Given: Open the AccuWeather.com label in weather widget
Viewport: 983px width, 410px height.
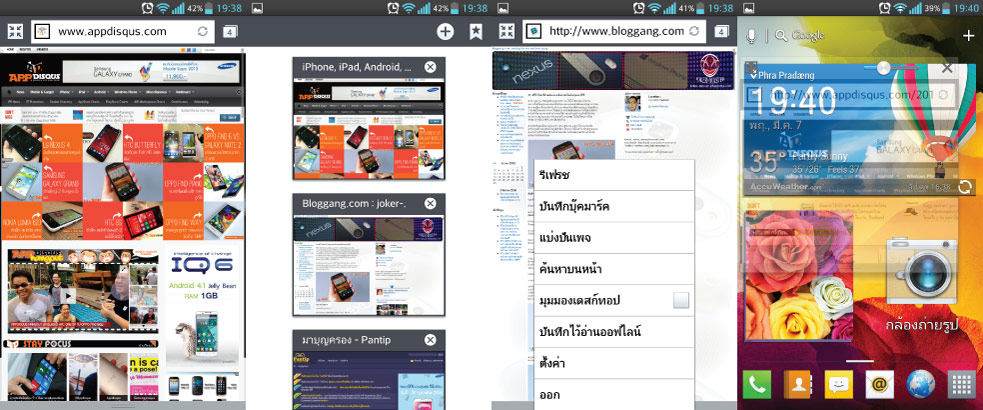Looking at the screenshot, I should click(x=786, y=187).
